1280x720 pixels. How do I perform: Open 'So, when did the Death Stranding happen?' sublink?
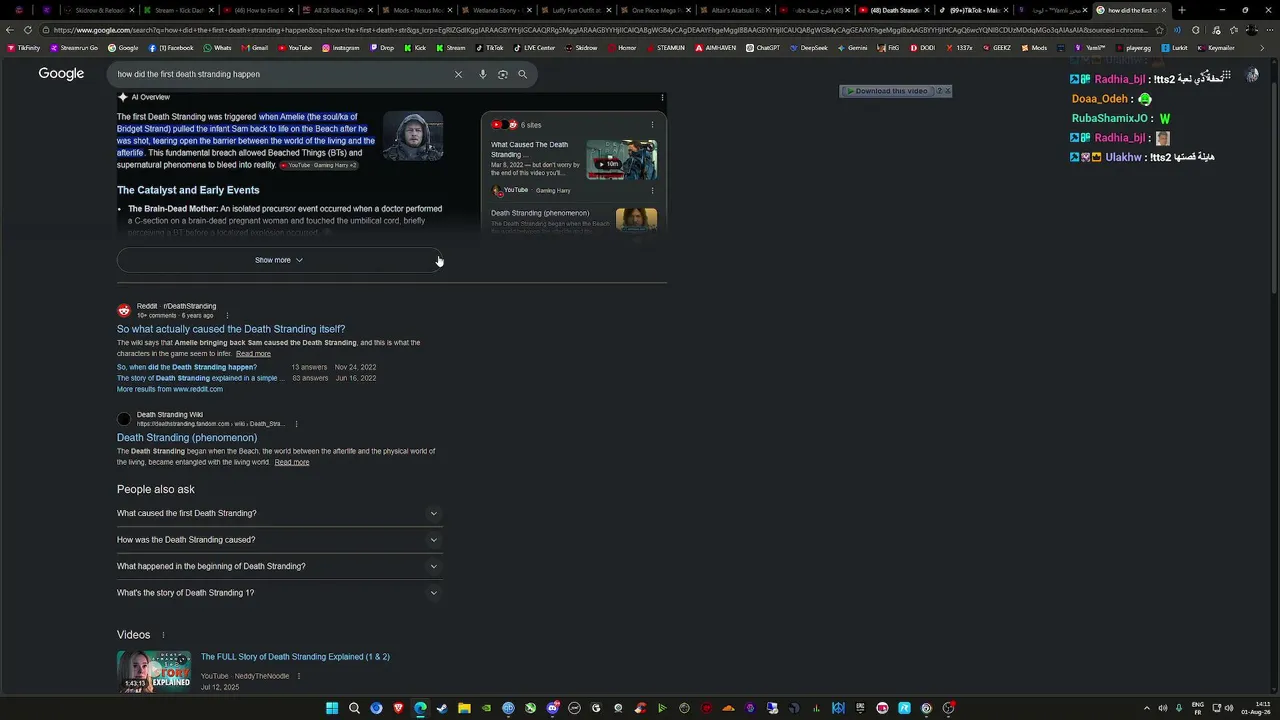(187, 367)
